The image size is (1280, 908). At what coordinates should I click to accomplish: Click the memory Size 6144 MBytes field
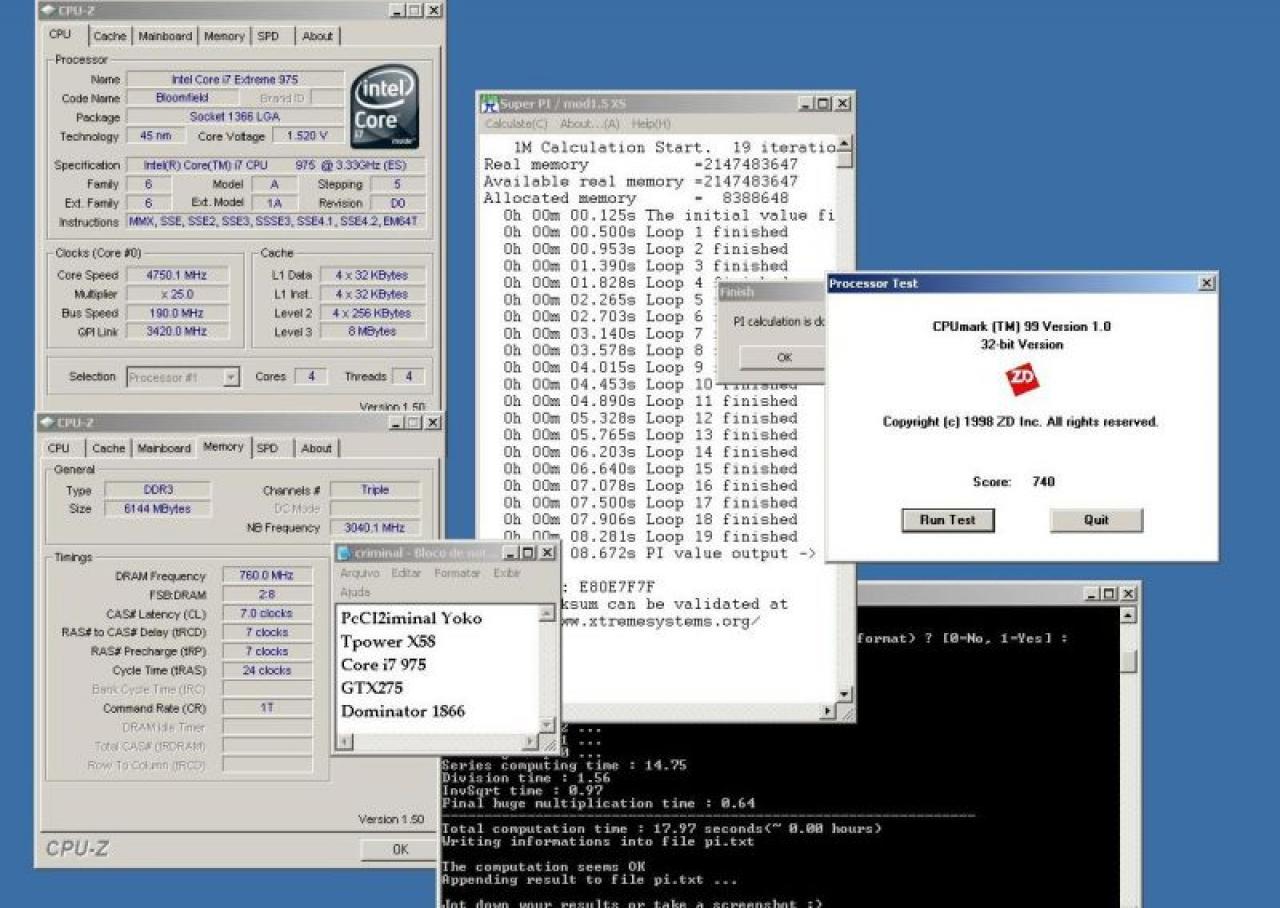pyautogui.click(x=158, y=509)
